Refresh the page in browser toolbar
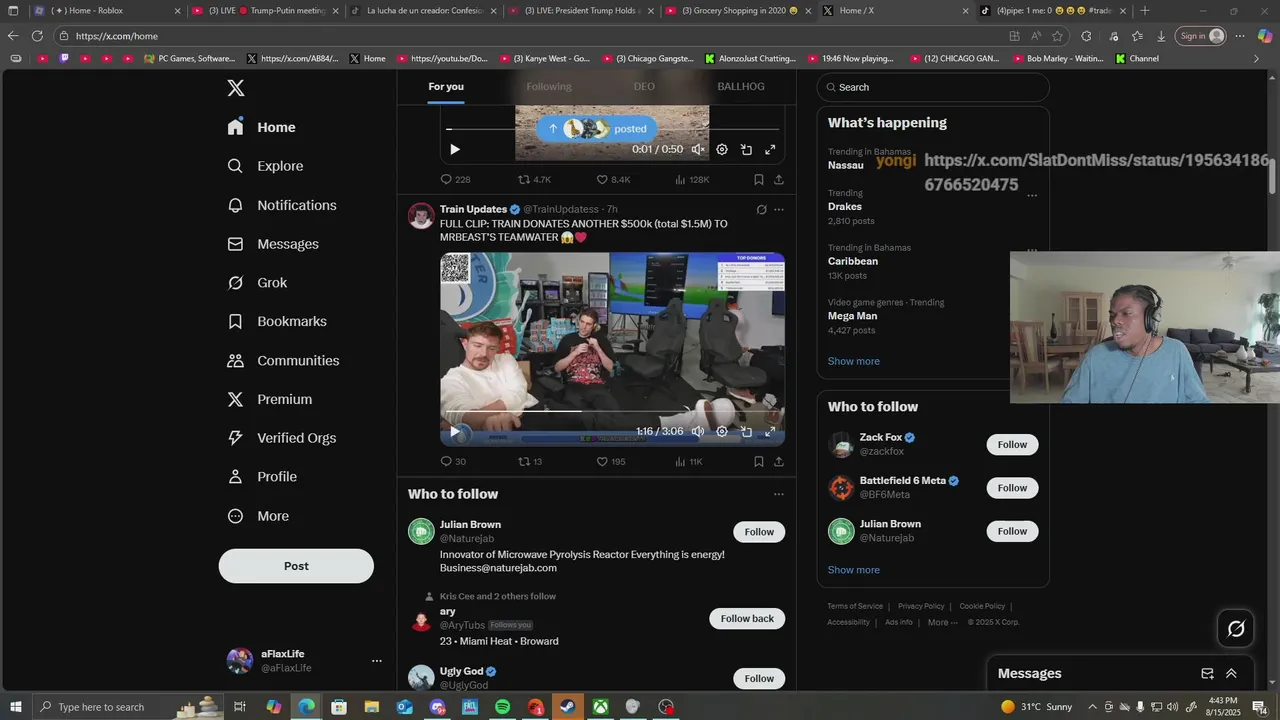The height and width of the screenshot is (720, 1280). pyautogui.click(x=37, y=36)
